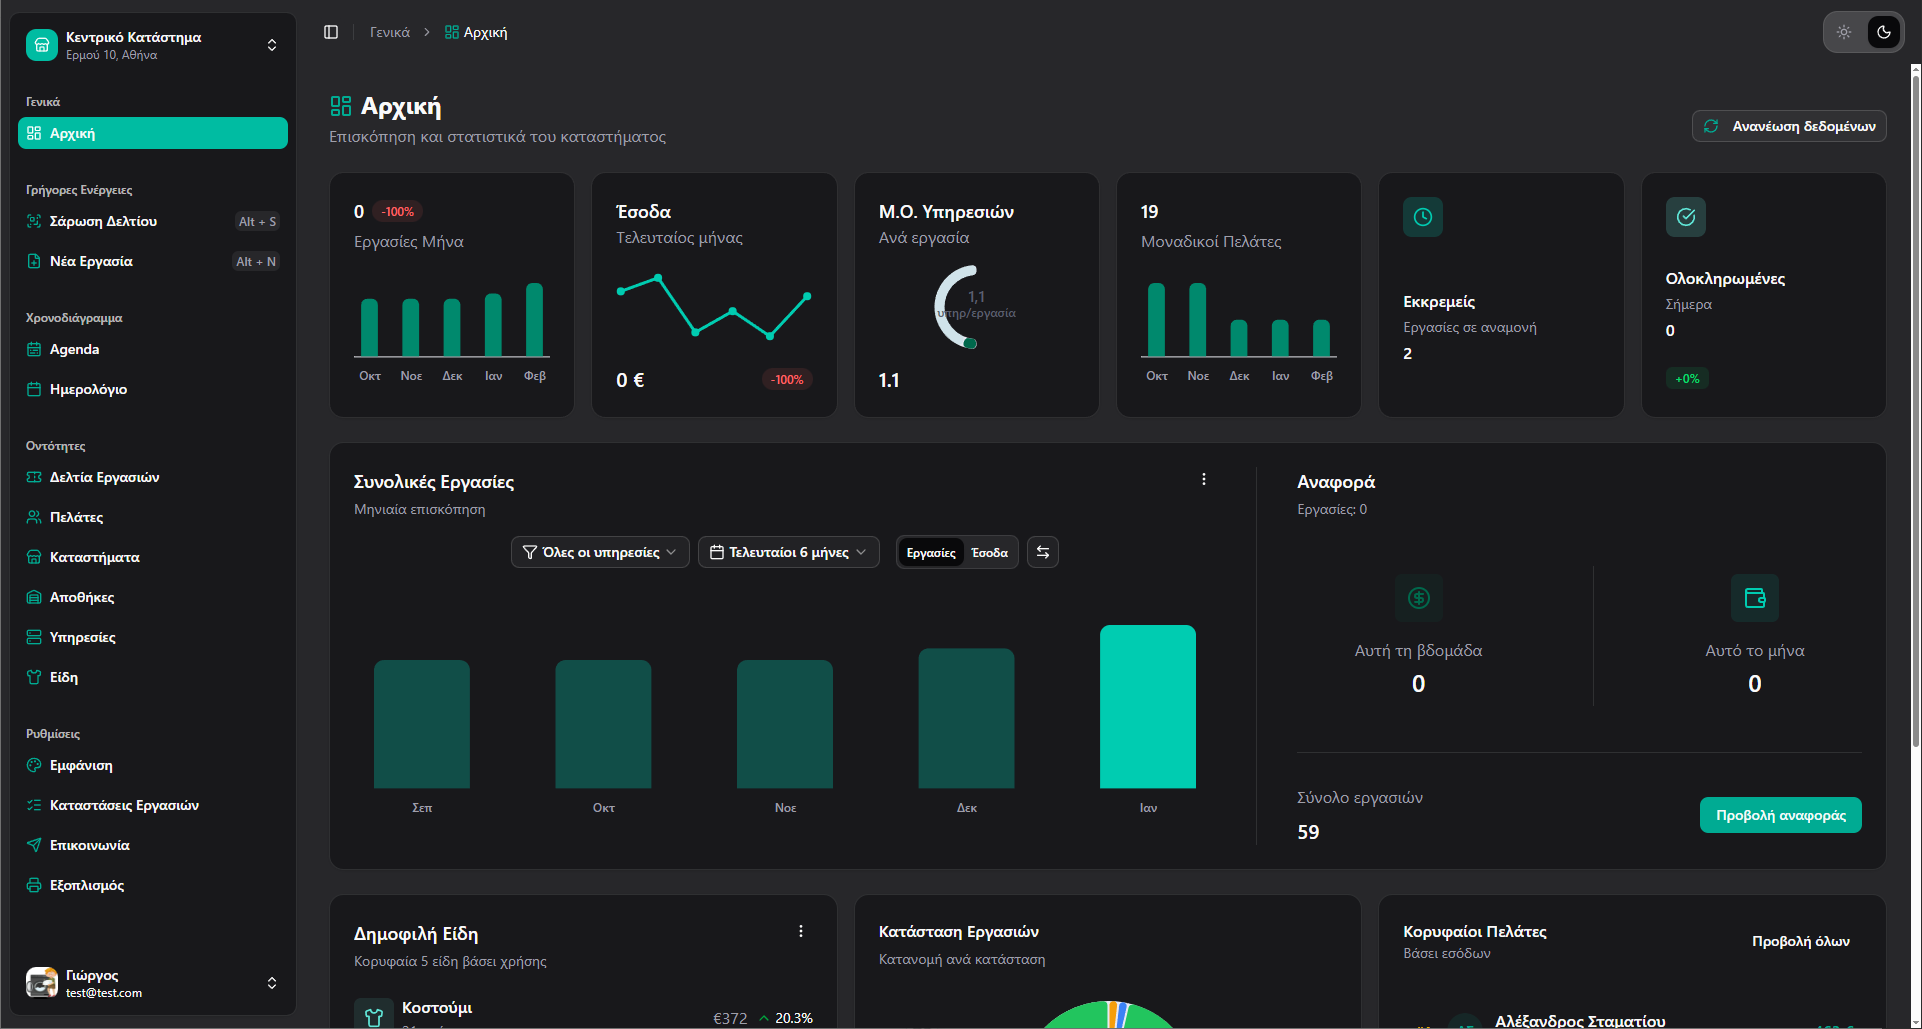The image size is (1922, 1029).
Task: Open Εξοπλισμός equipment settings
Action: point(153,885)
